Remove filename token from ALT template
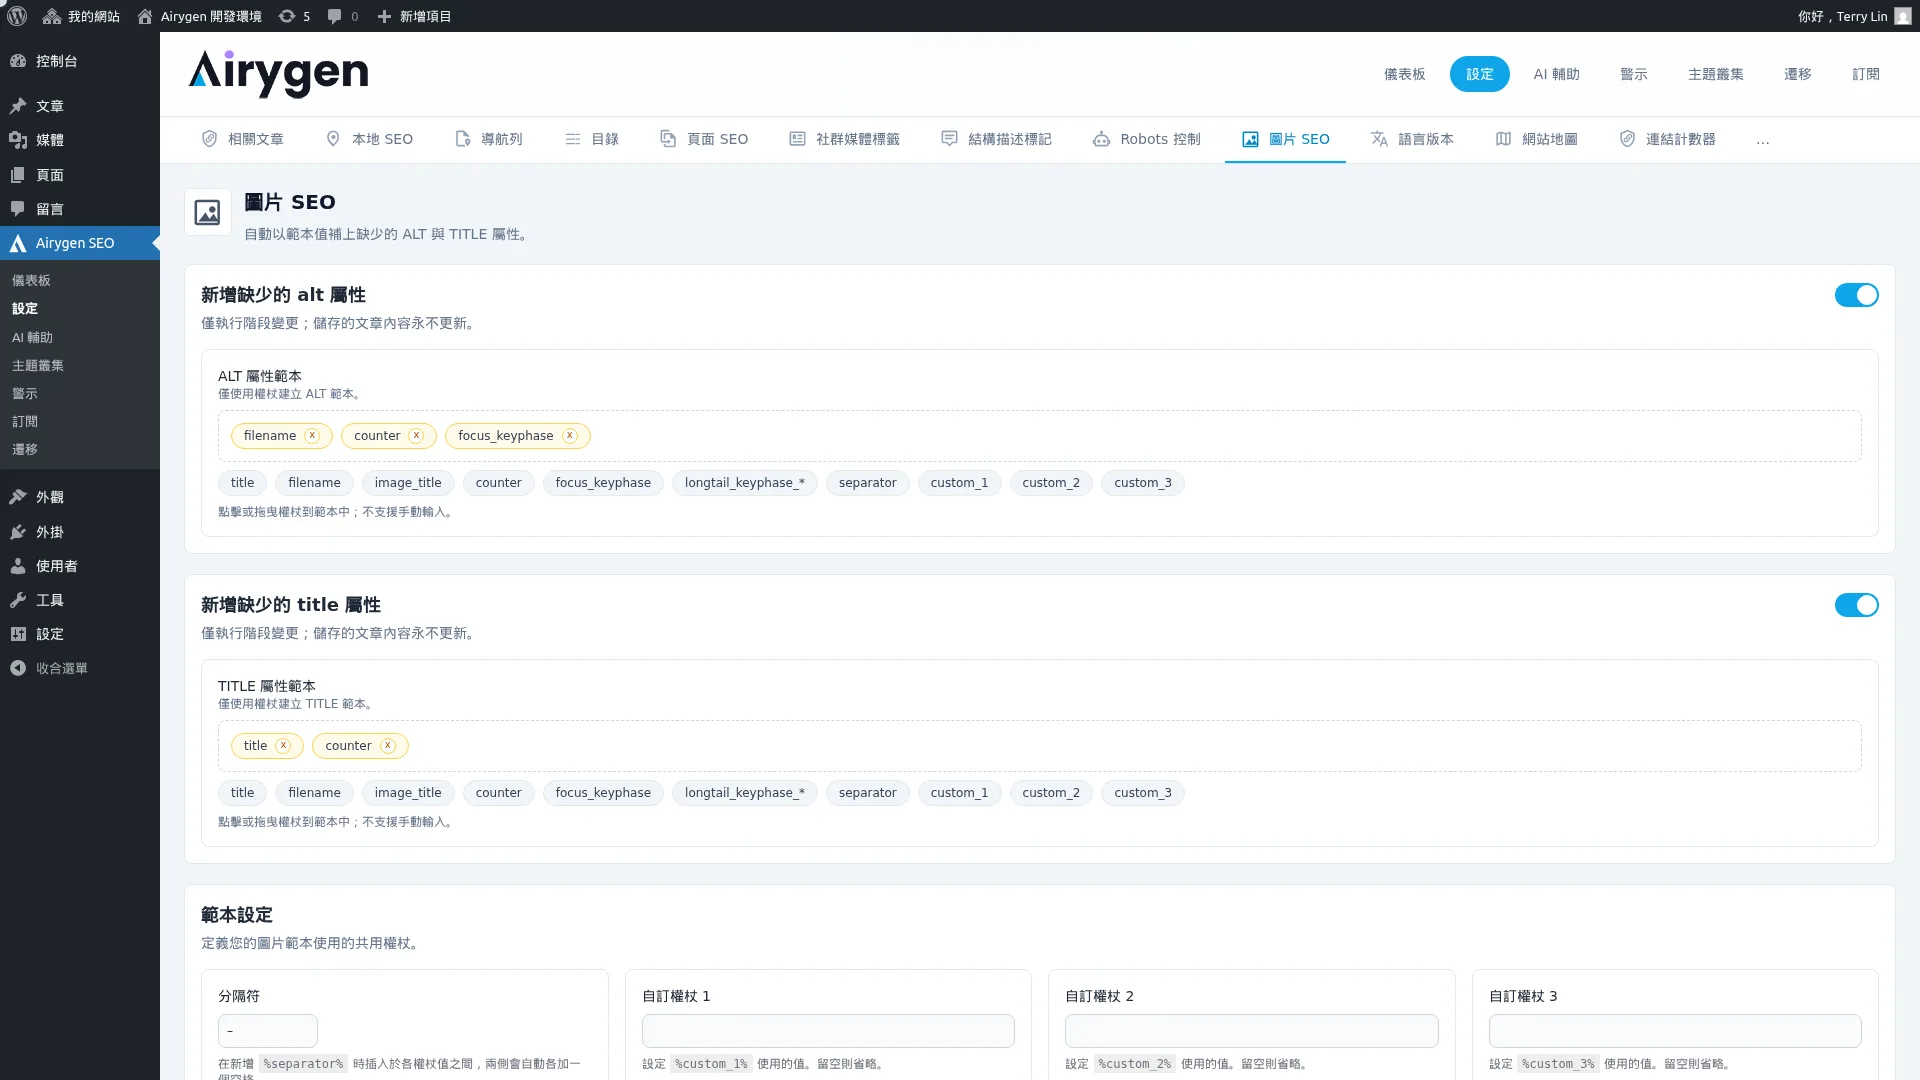The height and width of the screenshot is (1080, 1920). tap(312, 436)
